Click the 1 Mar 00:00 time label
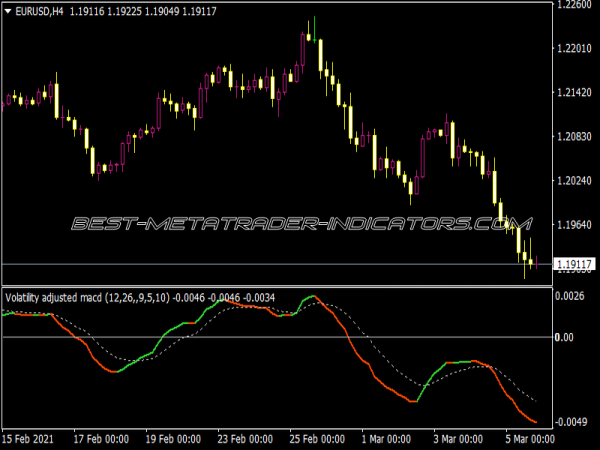Screen dimensions: 600x450 tap(386, 439)
